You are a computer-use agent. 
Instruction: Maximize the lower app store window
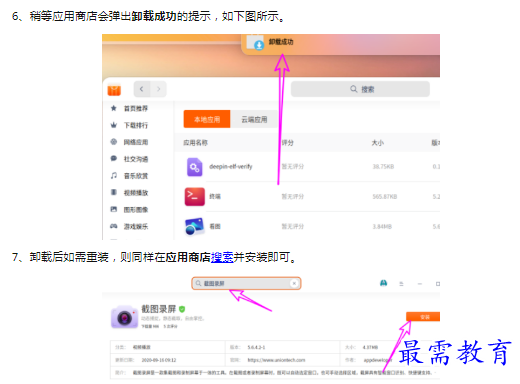(438, 284)
